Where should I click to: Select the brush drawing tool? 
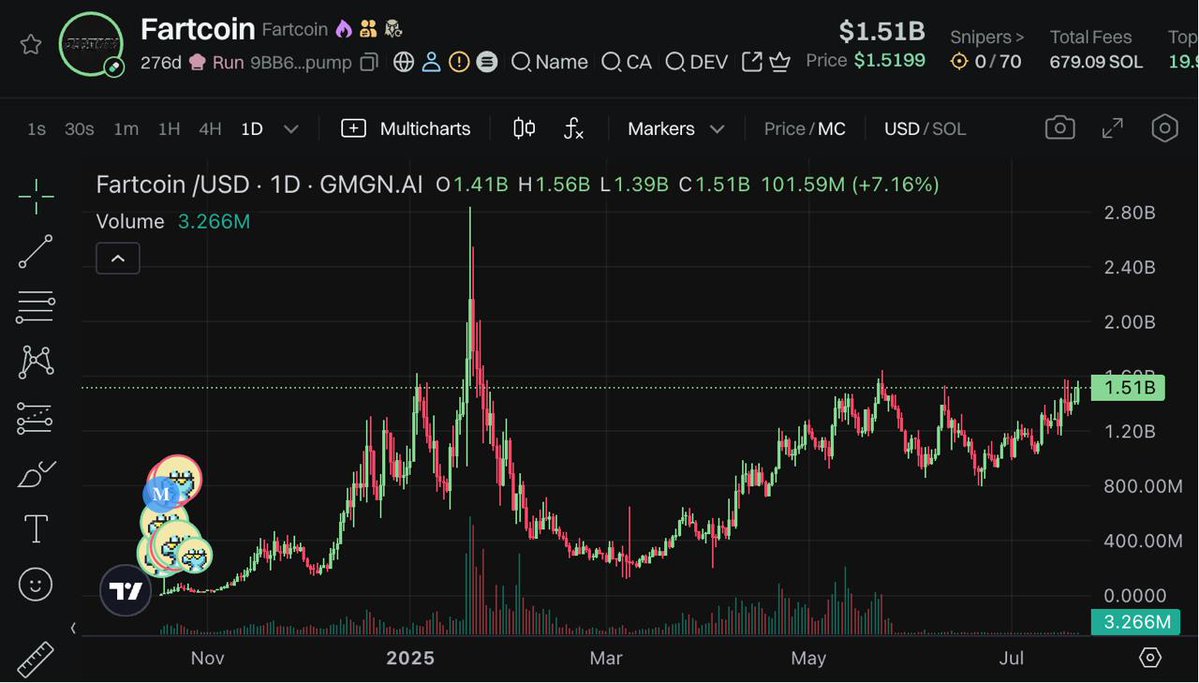tap(36, 474)
